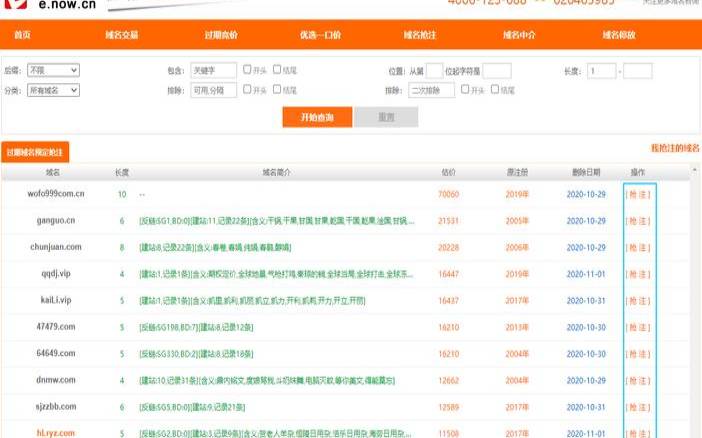Click 抢注 in the sjzzbb.com row
The width and height of the screenshot is (702, 438).
(x=638, y=407)
